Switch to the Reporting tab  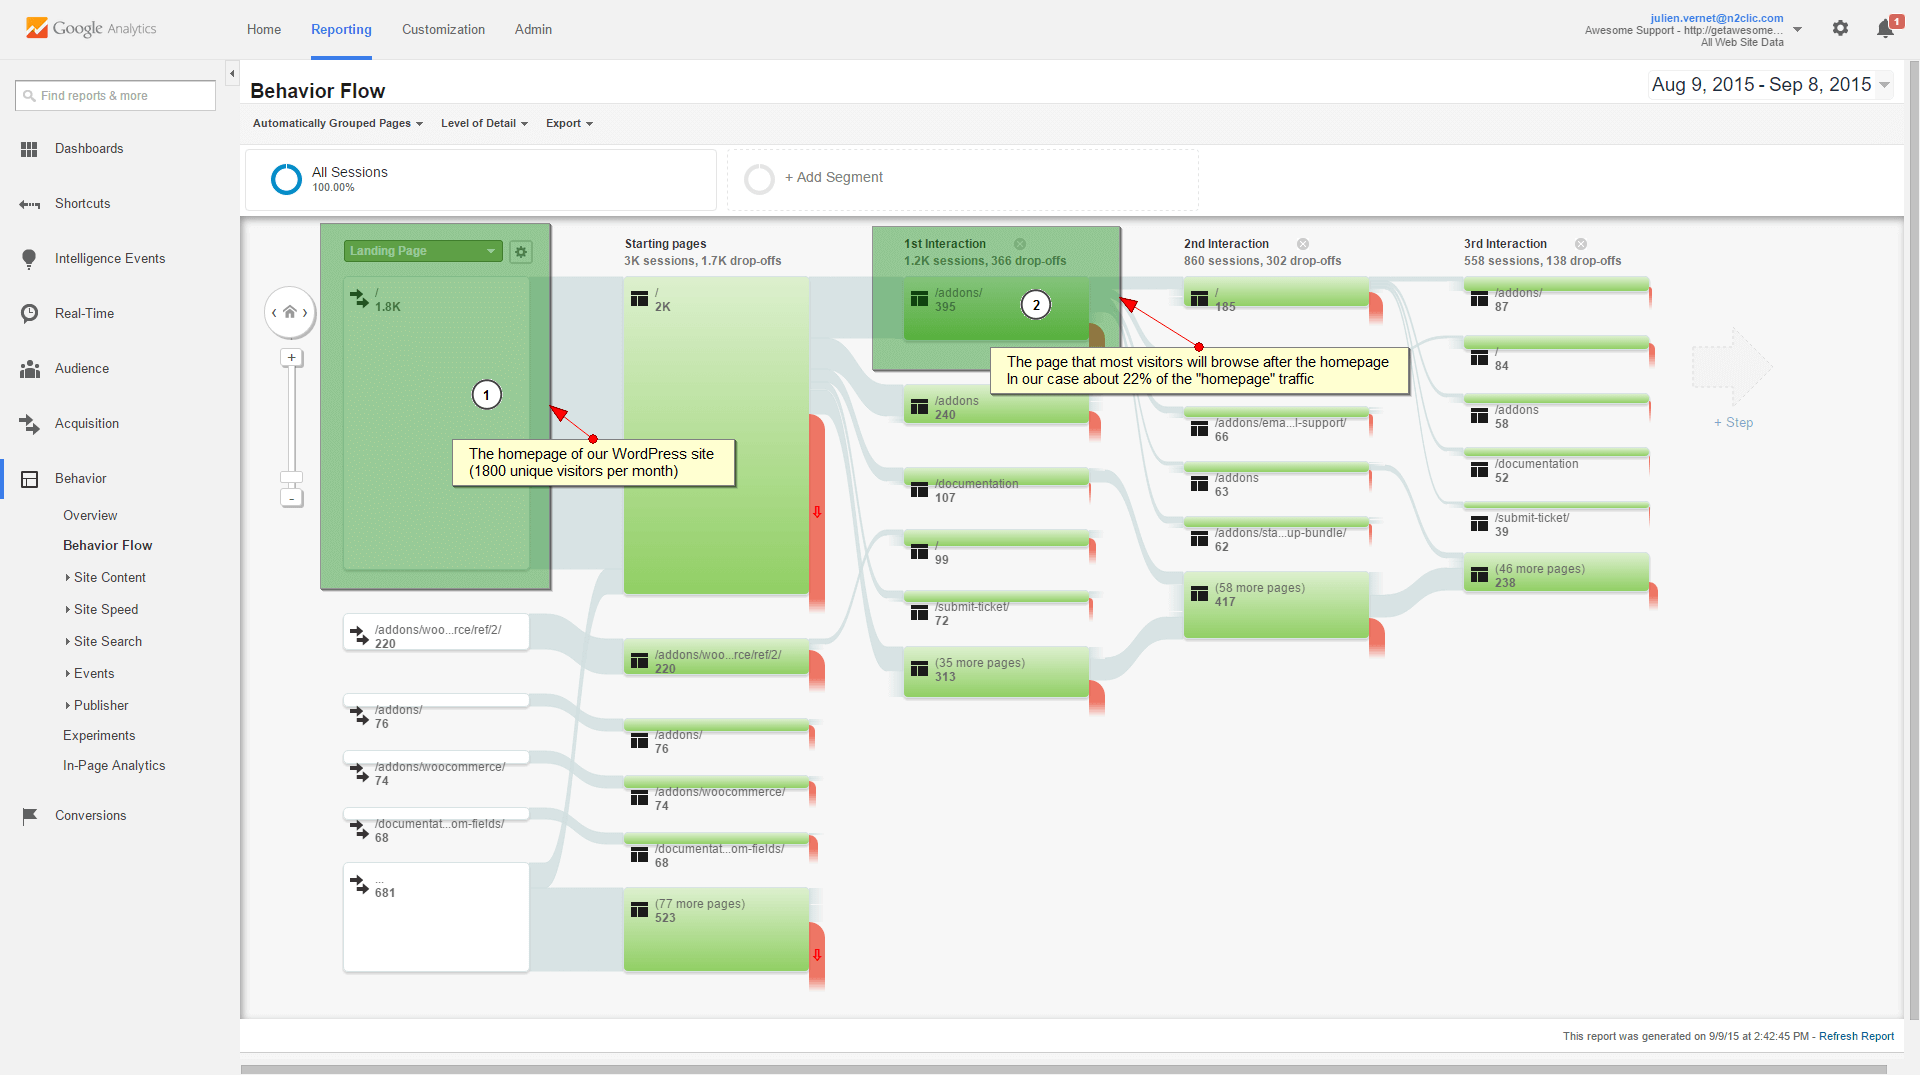[341, 30]
